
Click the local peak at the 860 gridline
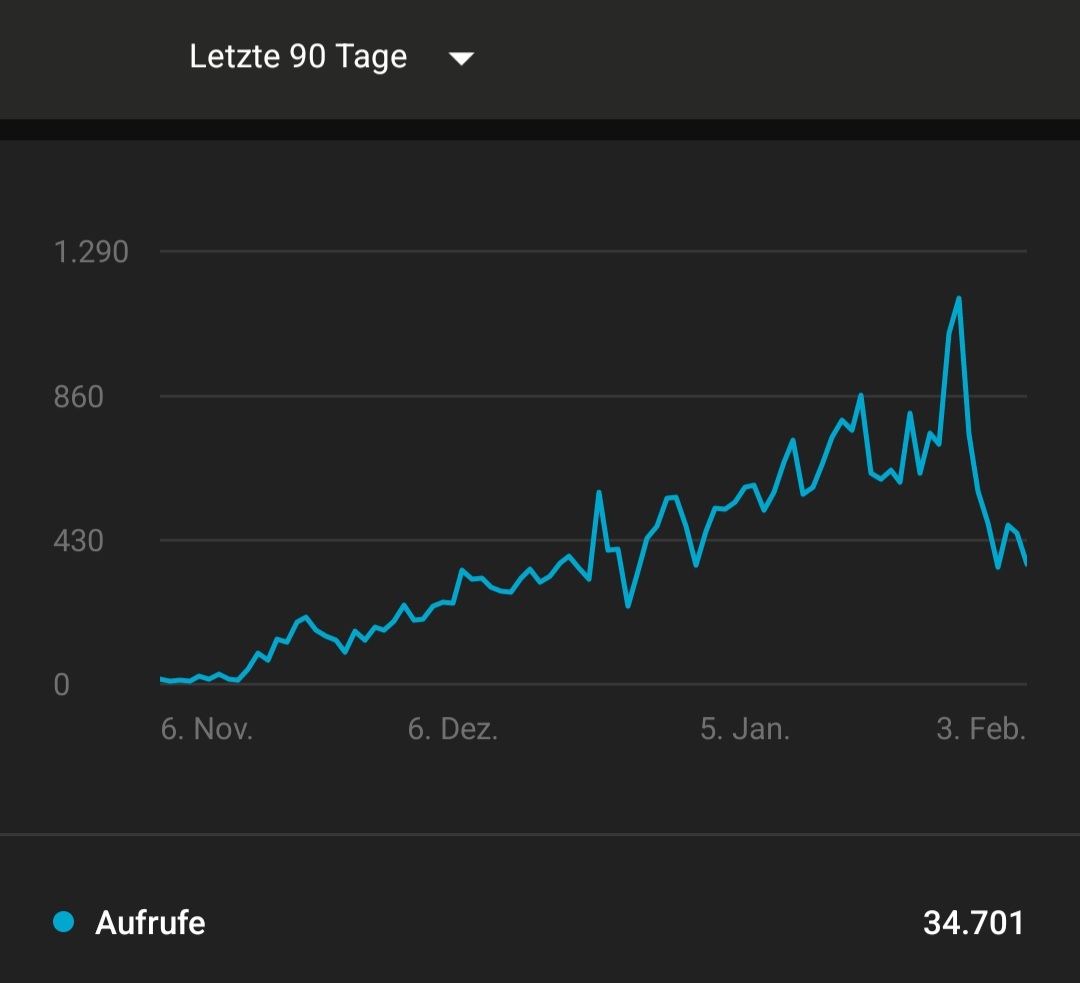pyautogui.click(x=860, y=396)
